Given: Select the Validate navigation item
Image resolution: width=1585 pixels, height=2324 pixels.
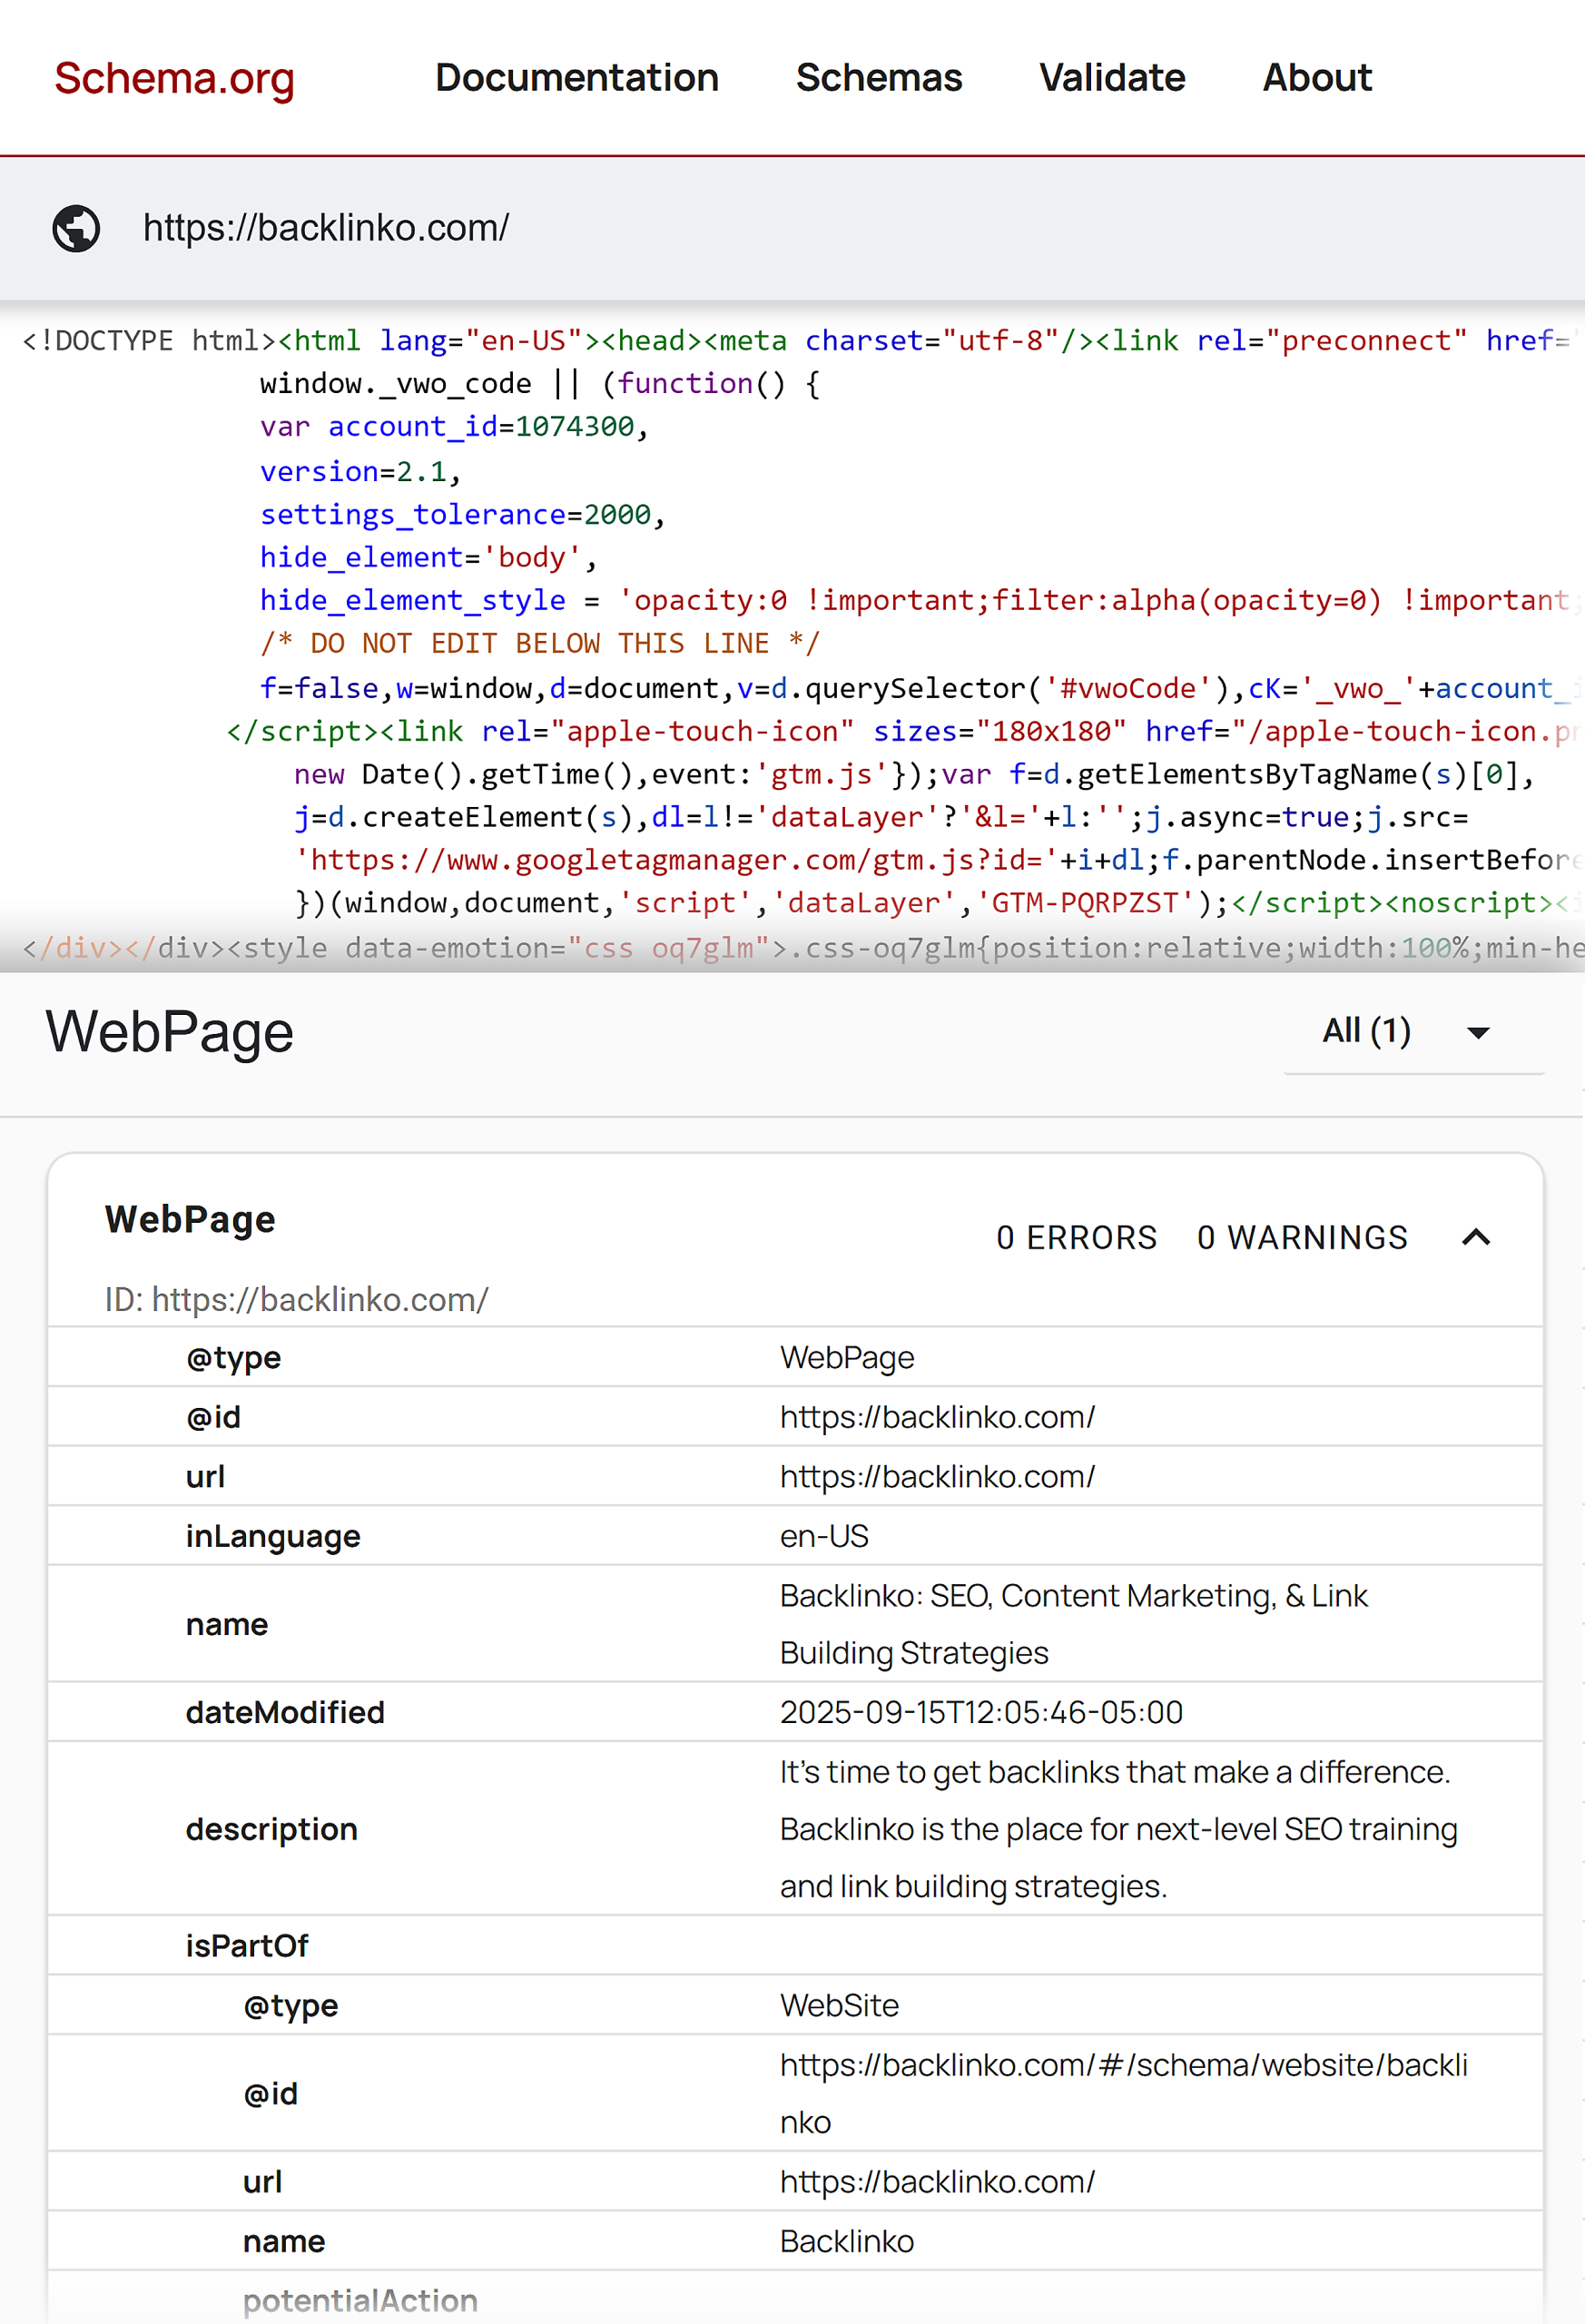Looking at the screenshot, I should tap(1111, 78).
